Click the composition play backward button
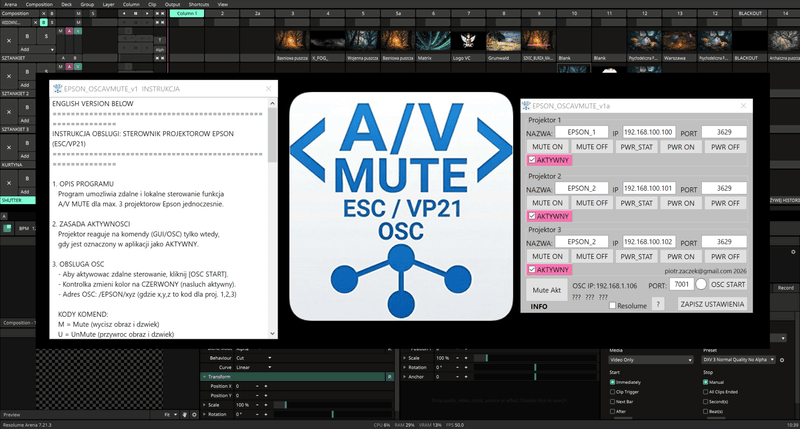 pyautogui.click(x=123, y=13)
